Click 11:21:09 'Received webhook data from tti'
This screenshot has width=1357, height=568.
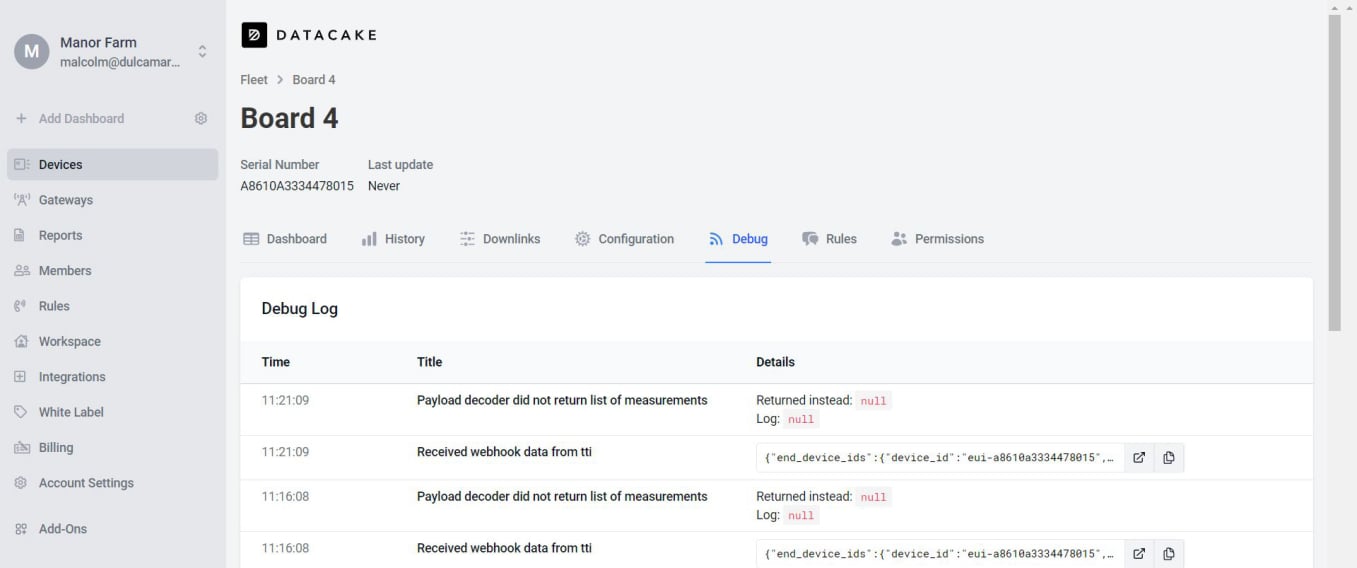504,452
